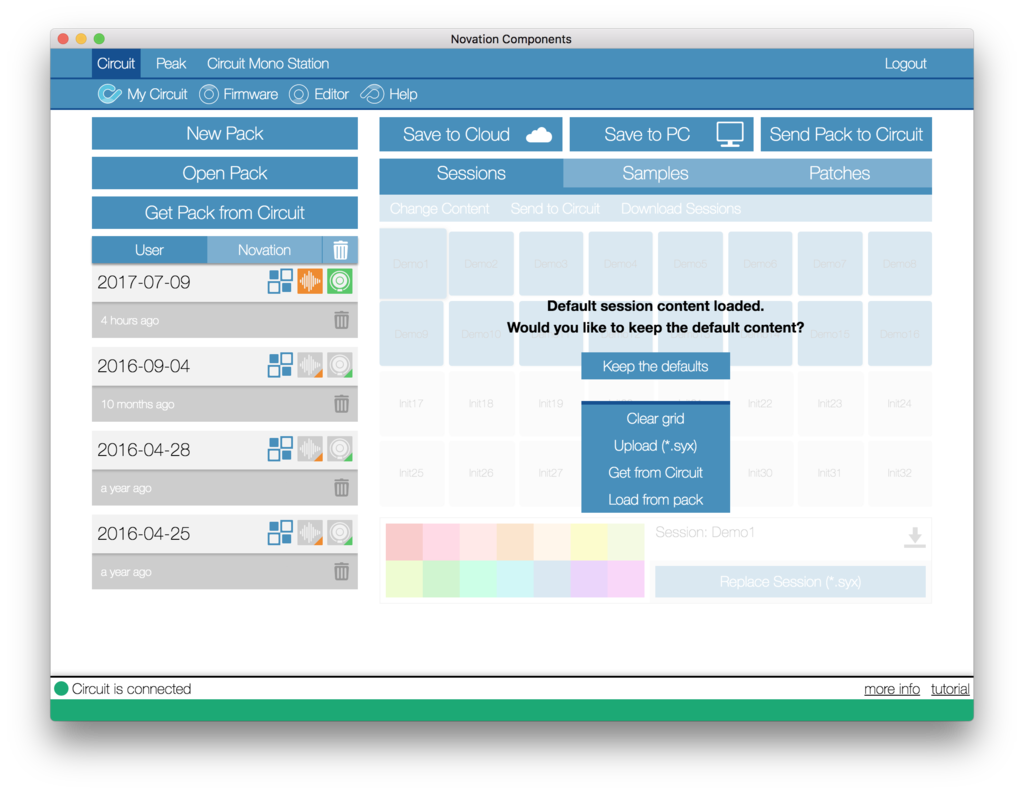The image size is (1024, 793).
Task: Open the 2016-04-28 pack name
Action: click(x=144, y=450)
